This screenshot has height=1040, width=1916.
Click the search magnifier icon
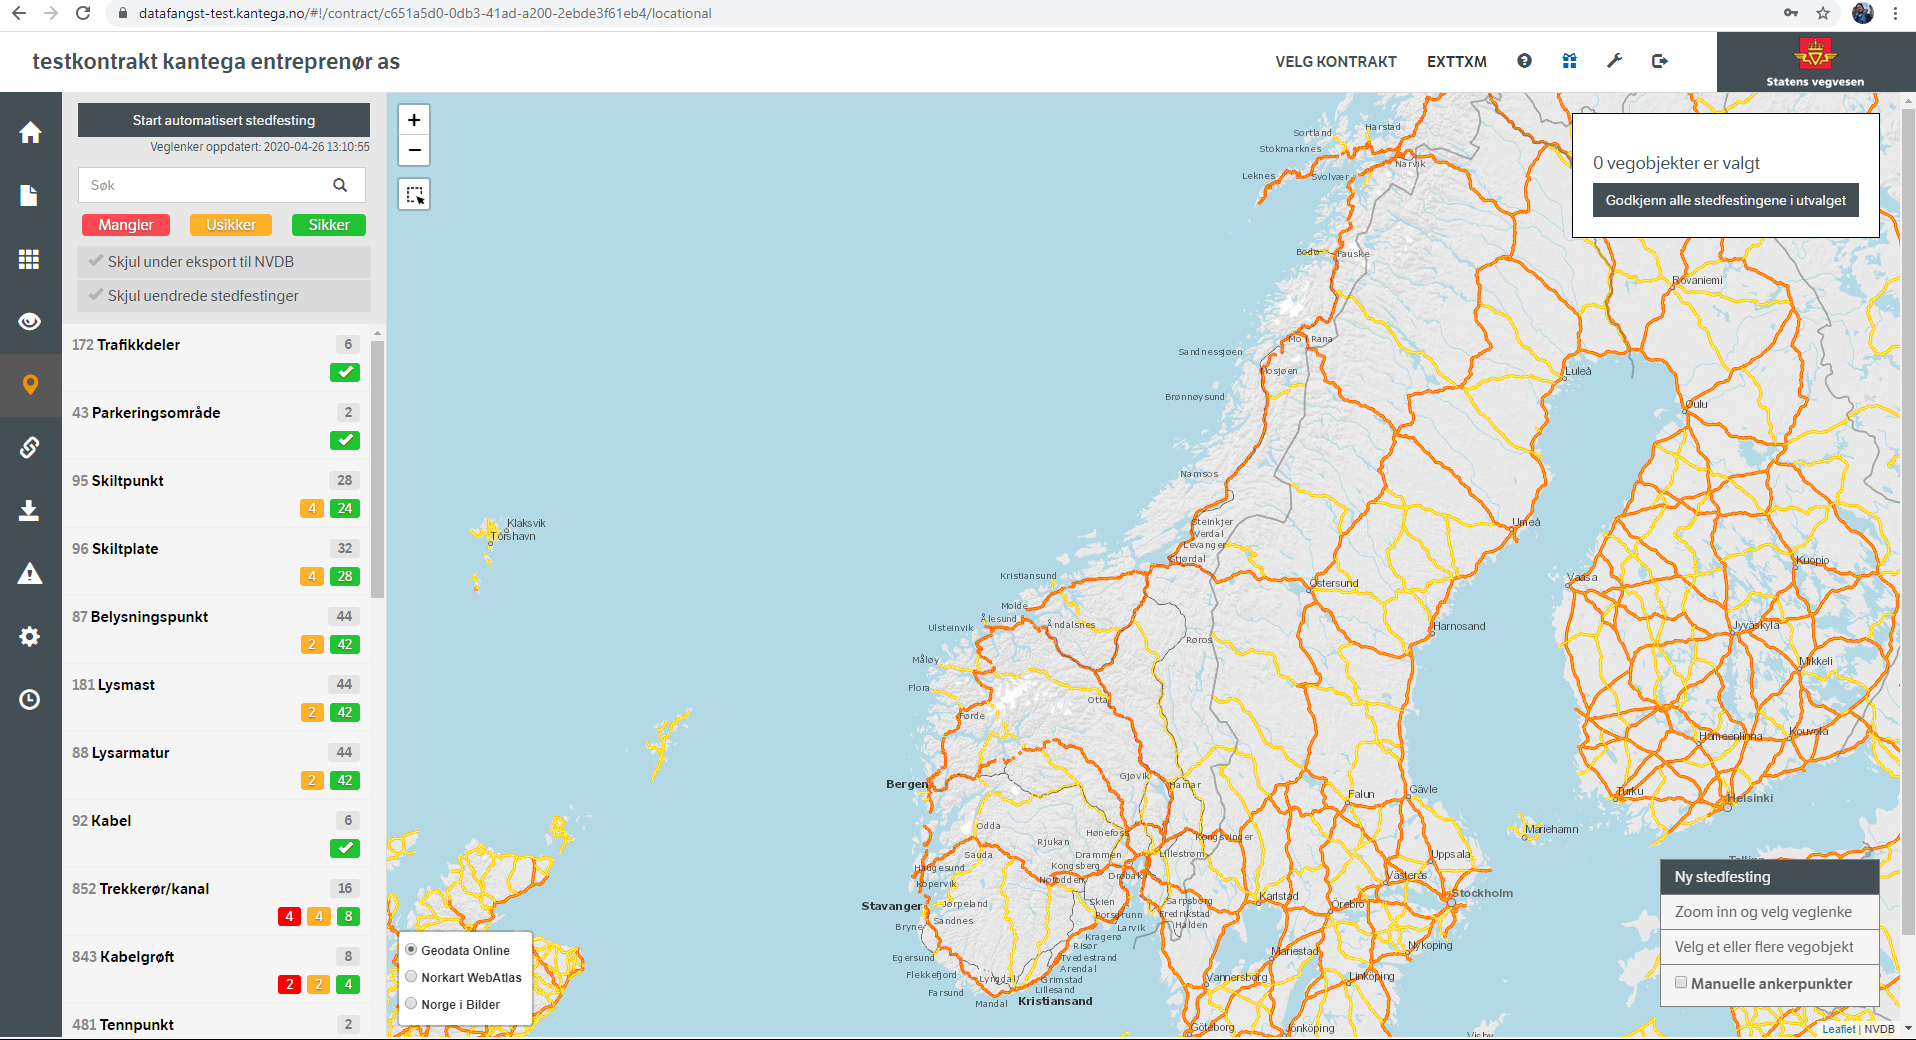[340, 185]
